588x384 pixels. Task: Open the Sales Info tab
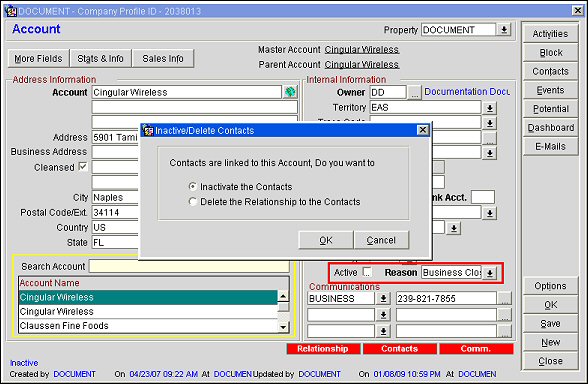pyautogui.click(x=163, y=58)
